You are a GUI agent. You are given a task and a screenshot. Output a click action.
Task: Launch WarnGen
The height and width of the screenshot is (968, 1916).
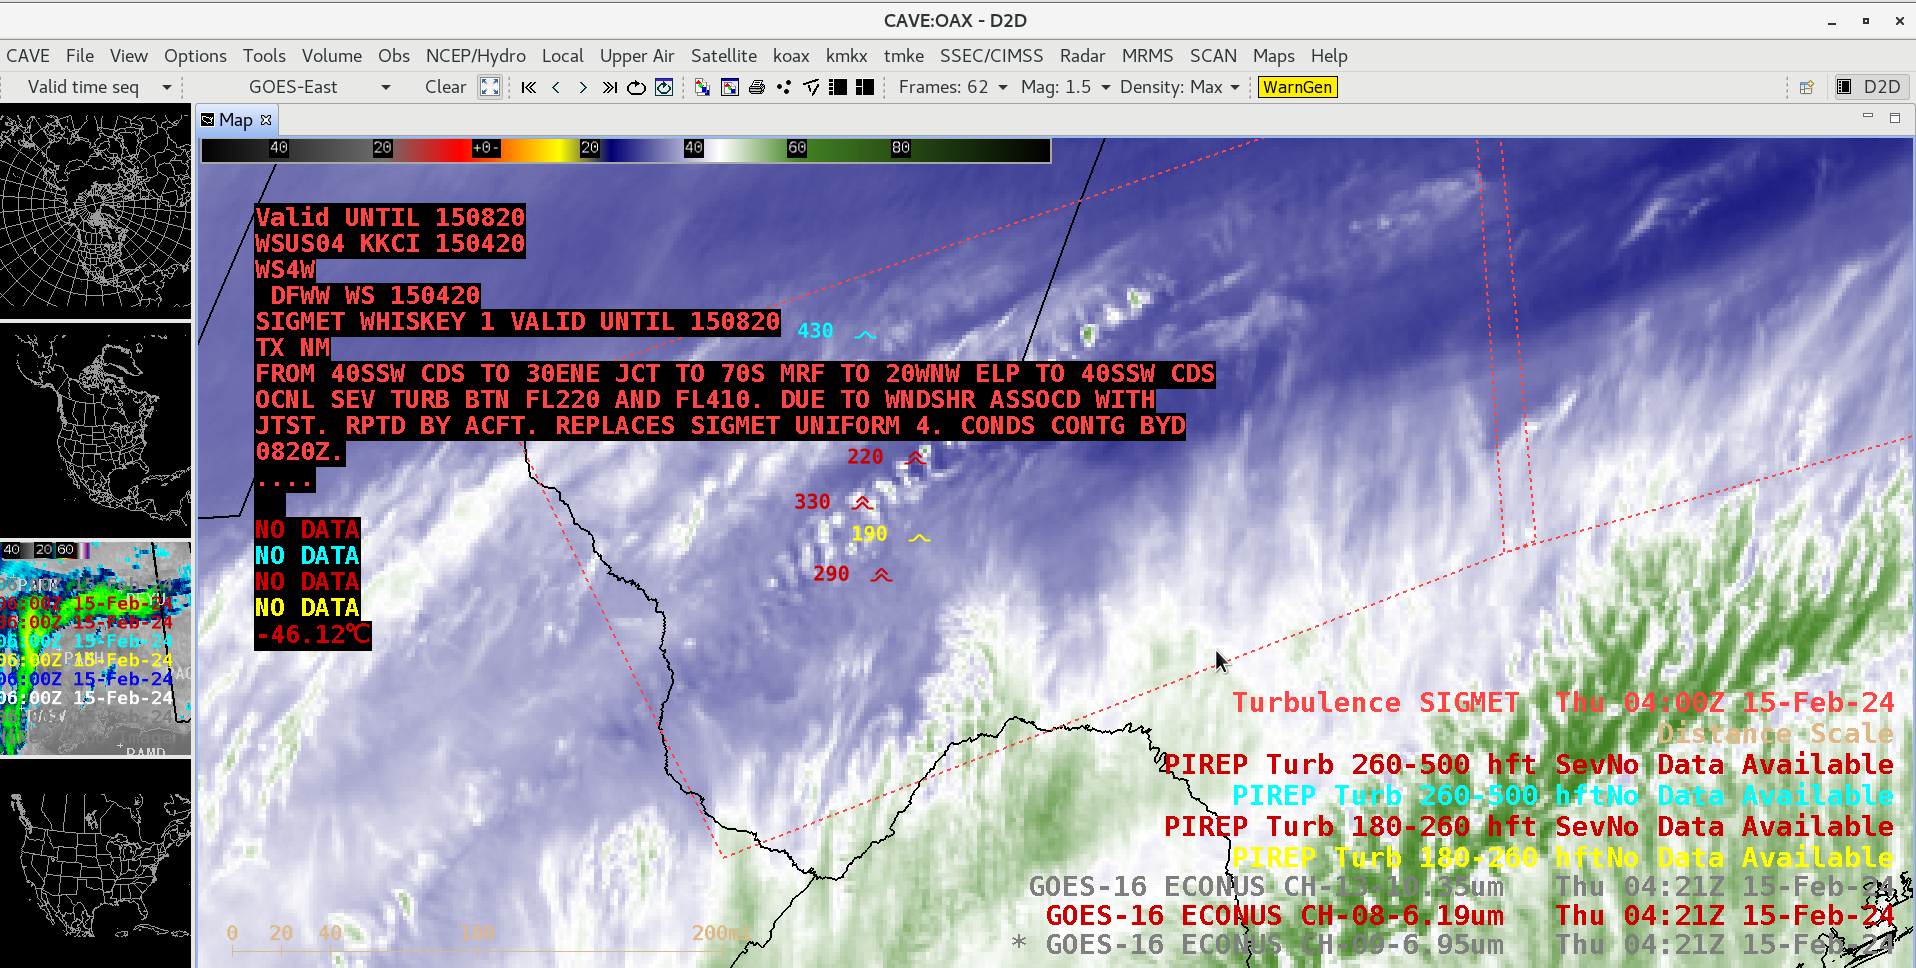click(1297, 87)
